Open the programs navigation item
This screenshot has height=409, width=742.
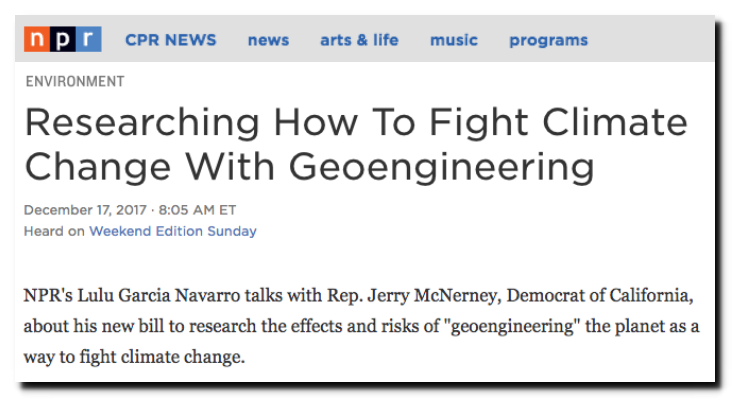548,41
